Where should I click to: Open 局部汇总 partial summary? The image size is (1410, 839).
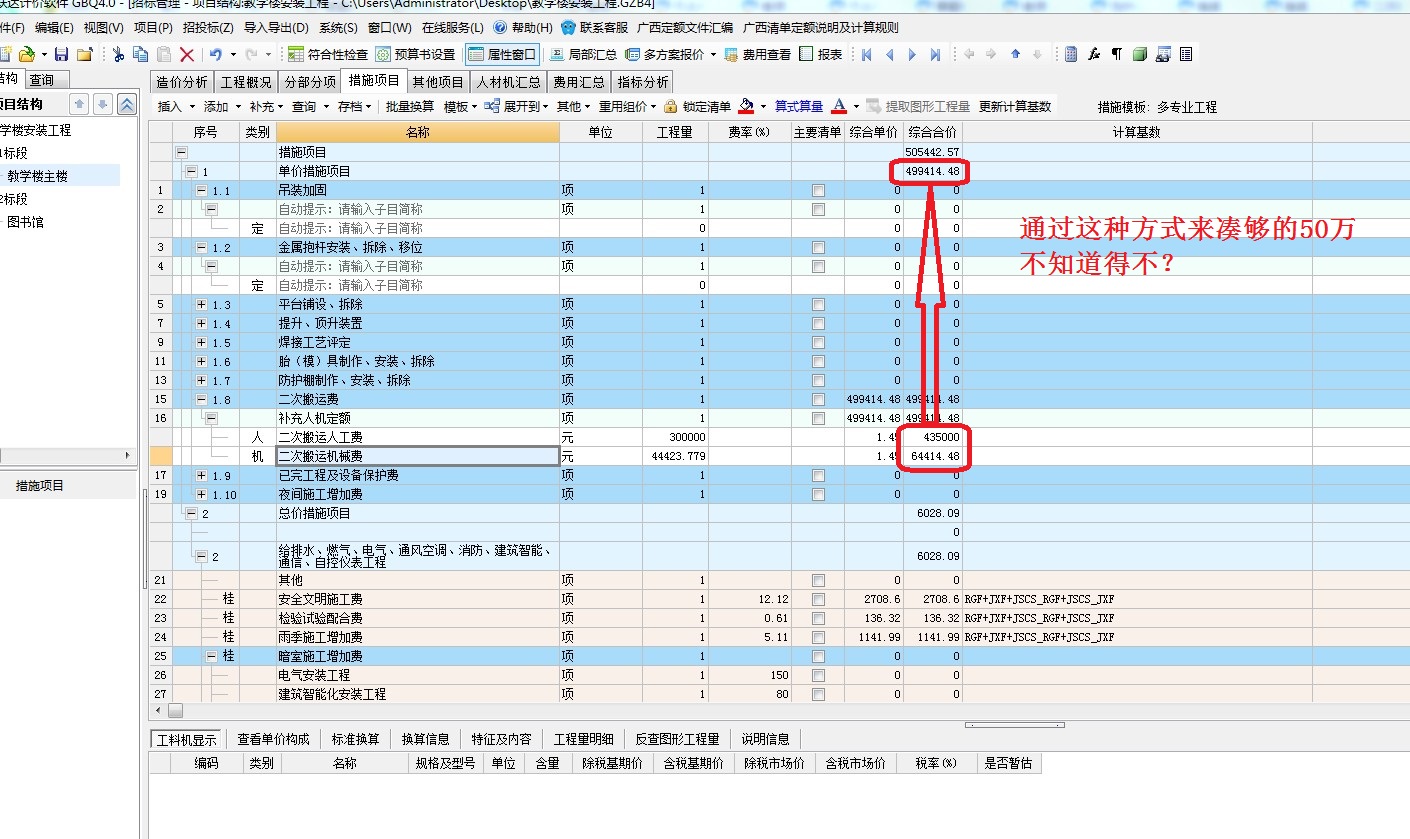583,54
